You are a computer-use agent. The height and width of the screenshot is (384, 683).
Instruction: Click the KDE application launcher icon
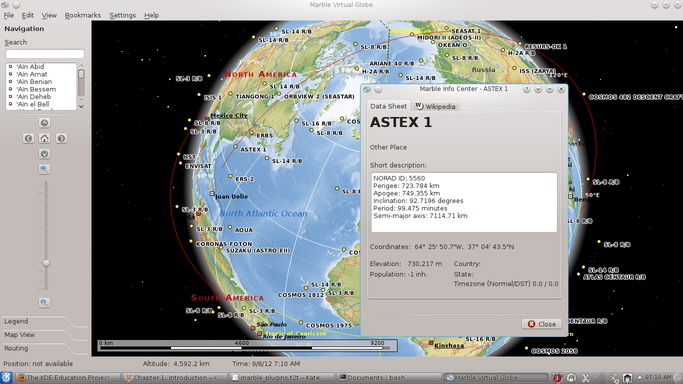pyautogui.click(x=6, y=377)
